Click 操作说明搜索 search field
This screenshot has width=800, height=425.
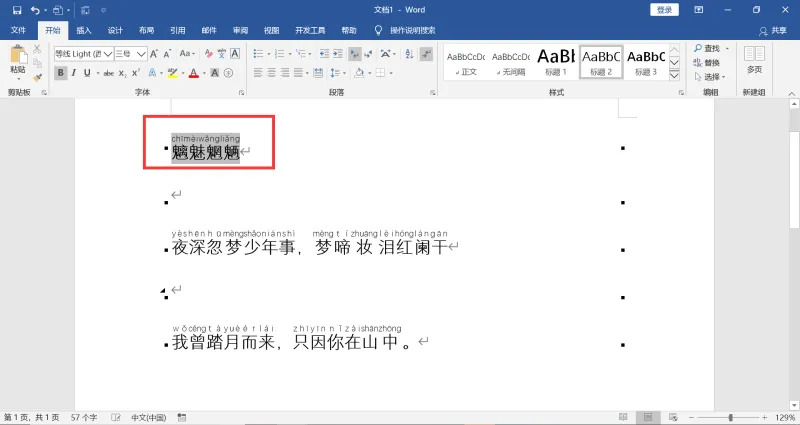point(412,31)
